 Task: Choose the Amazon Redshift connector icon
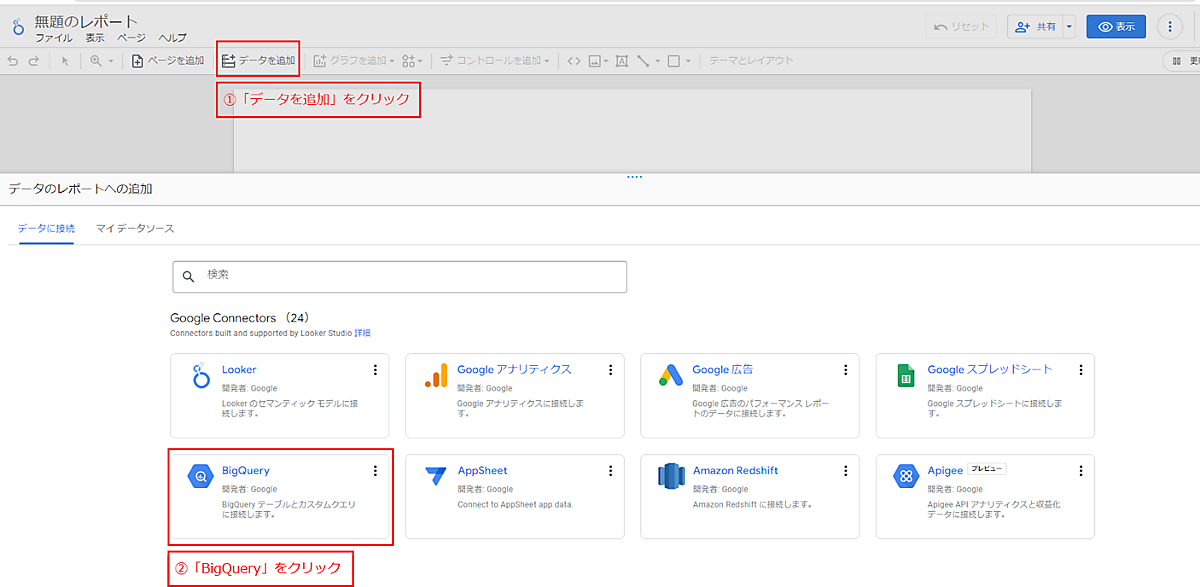[670, 477]
